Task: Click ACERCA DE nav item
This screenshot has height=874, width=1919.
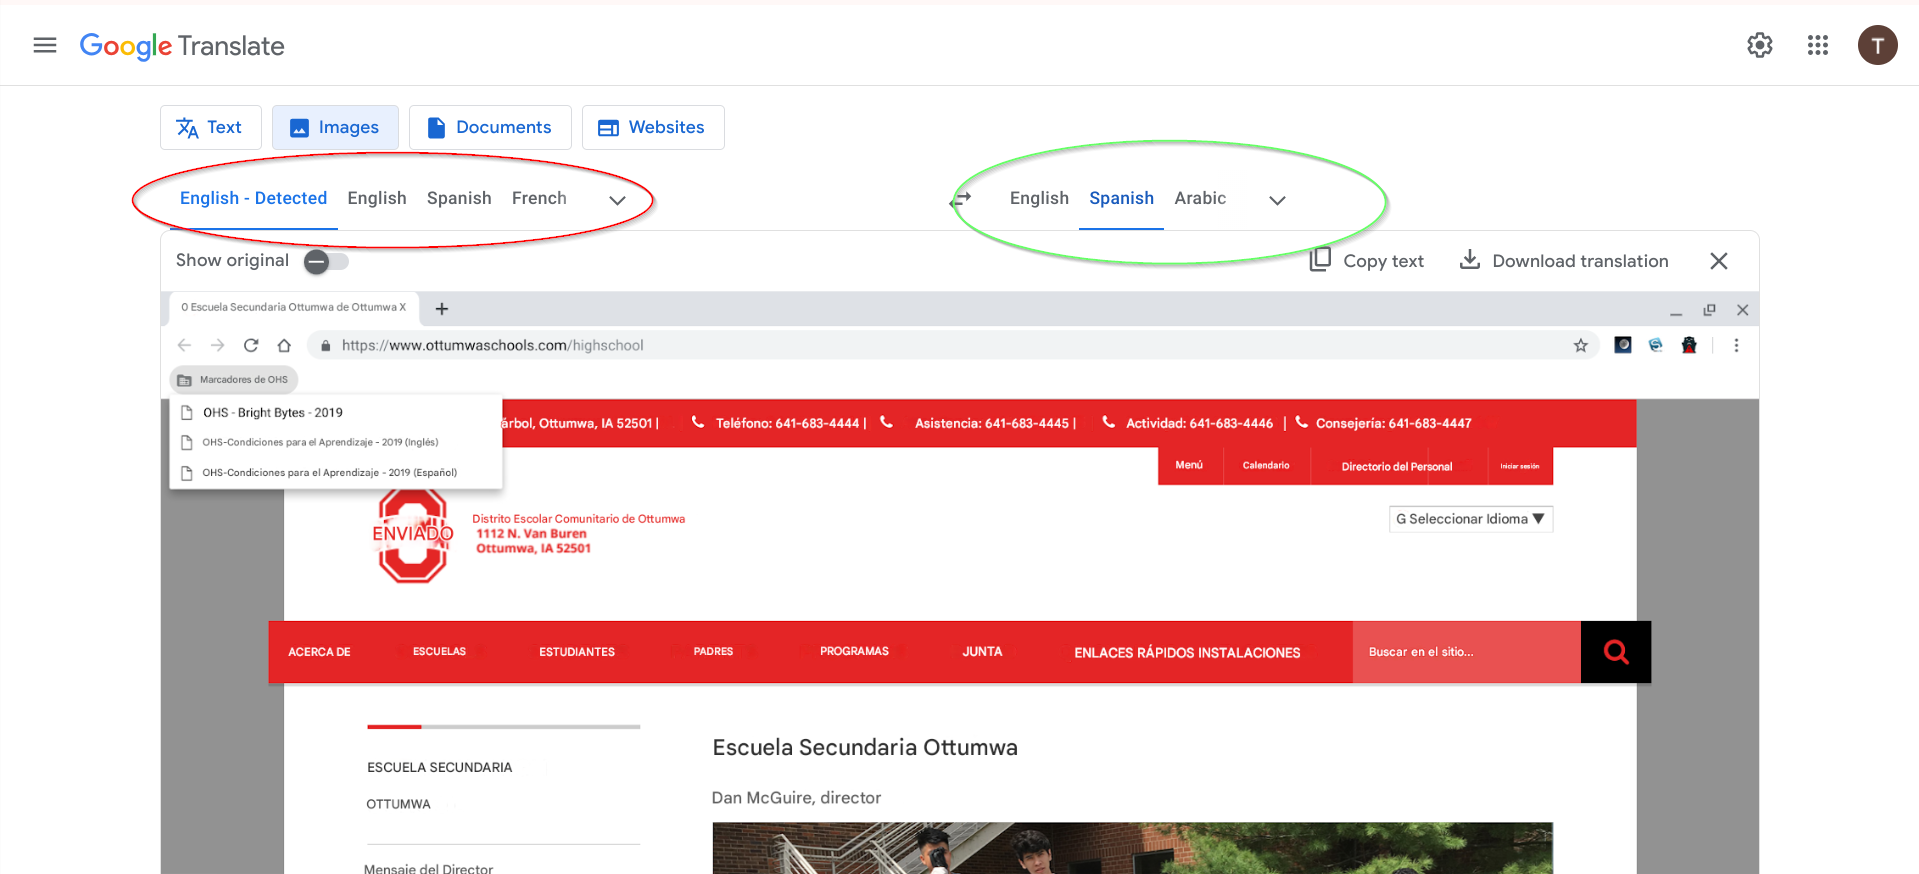Action: coord(319,652)
